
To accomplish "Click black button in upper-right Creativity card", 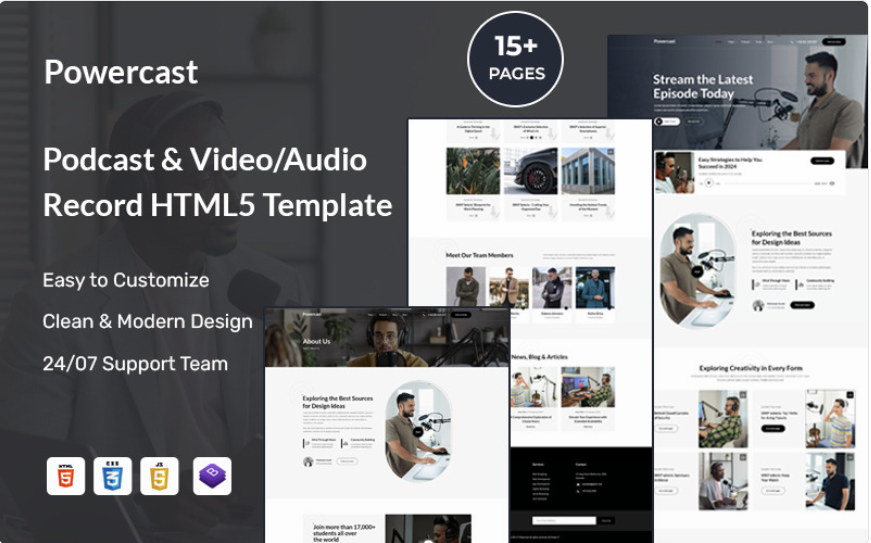I will coord(773,429).
